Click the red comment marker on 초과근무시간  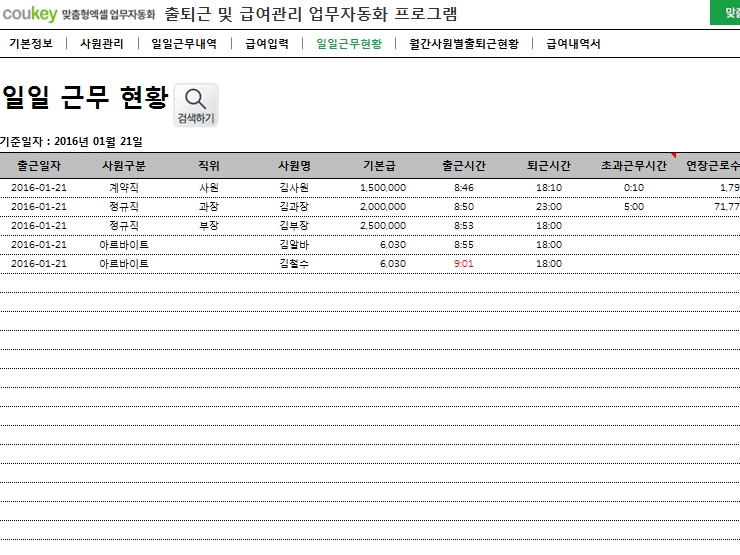673,155
